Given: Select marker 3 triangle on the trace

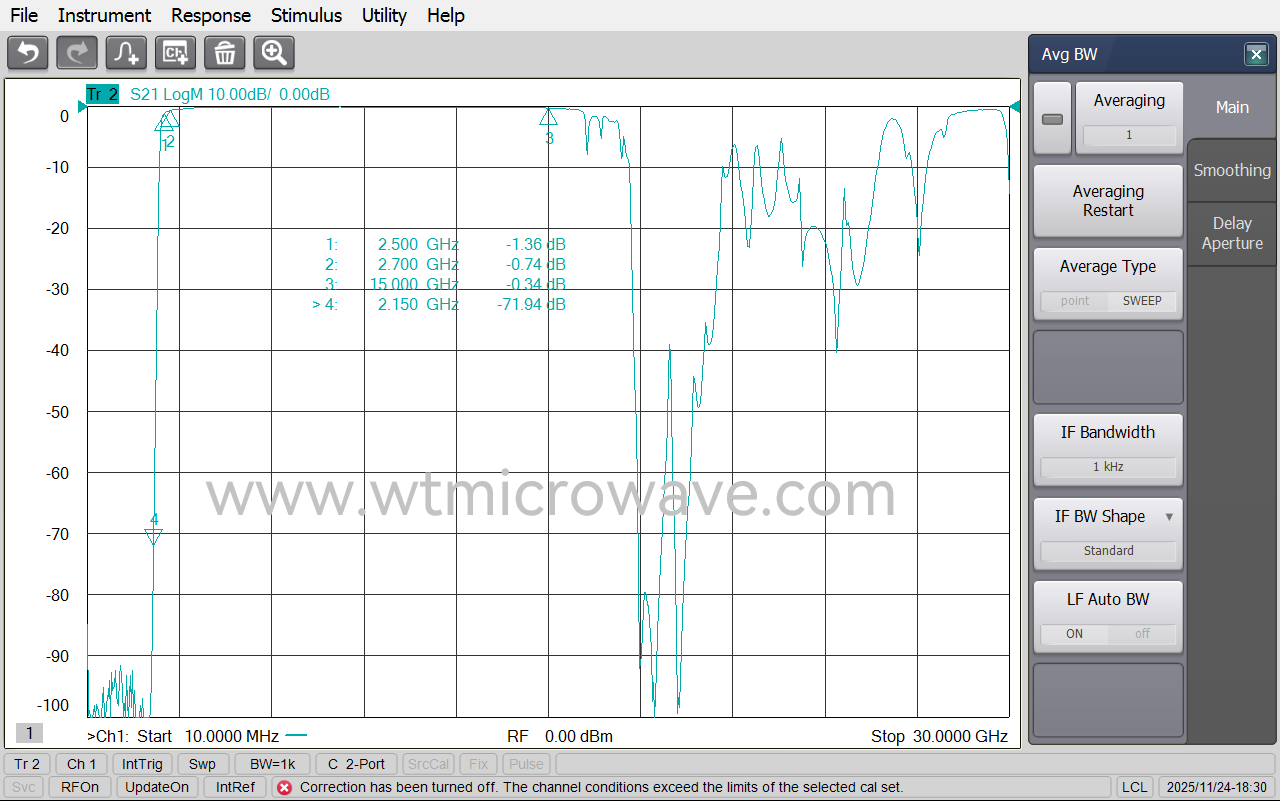Looking at the screenshot, I should click(548, 117).
